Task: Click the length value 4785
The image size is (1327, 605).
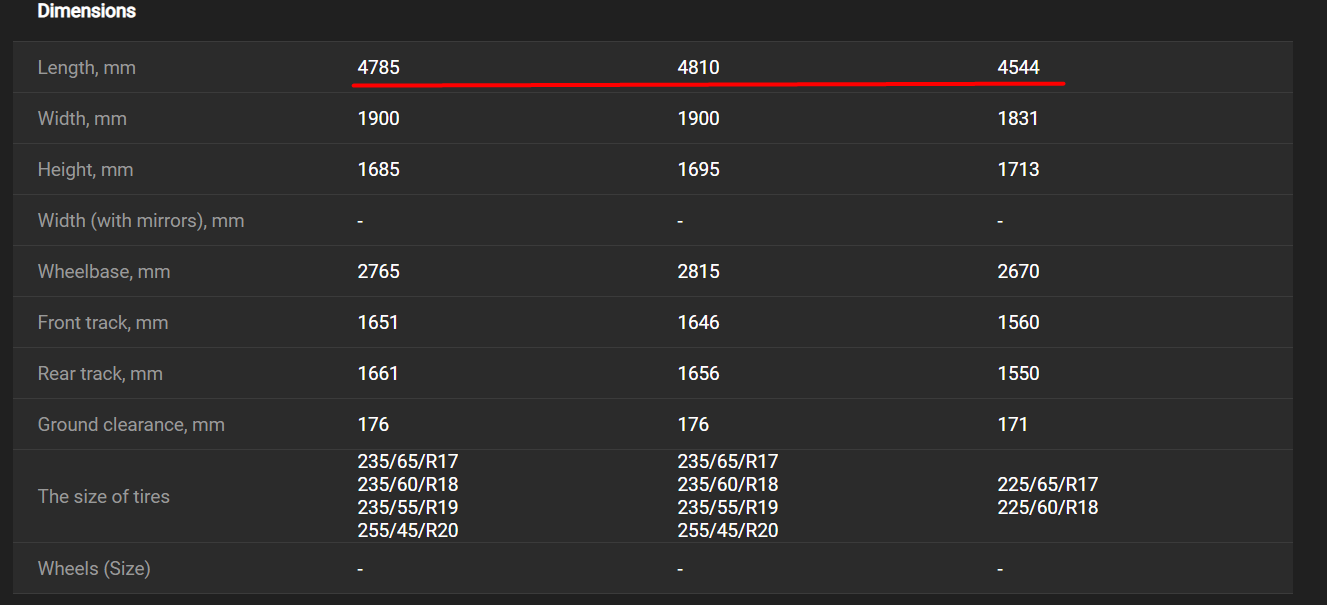Action: pyautogui.click(x=379, y=68)
